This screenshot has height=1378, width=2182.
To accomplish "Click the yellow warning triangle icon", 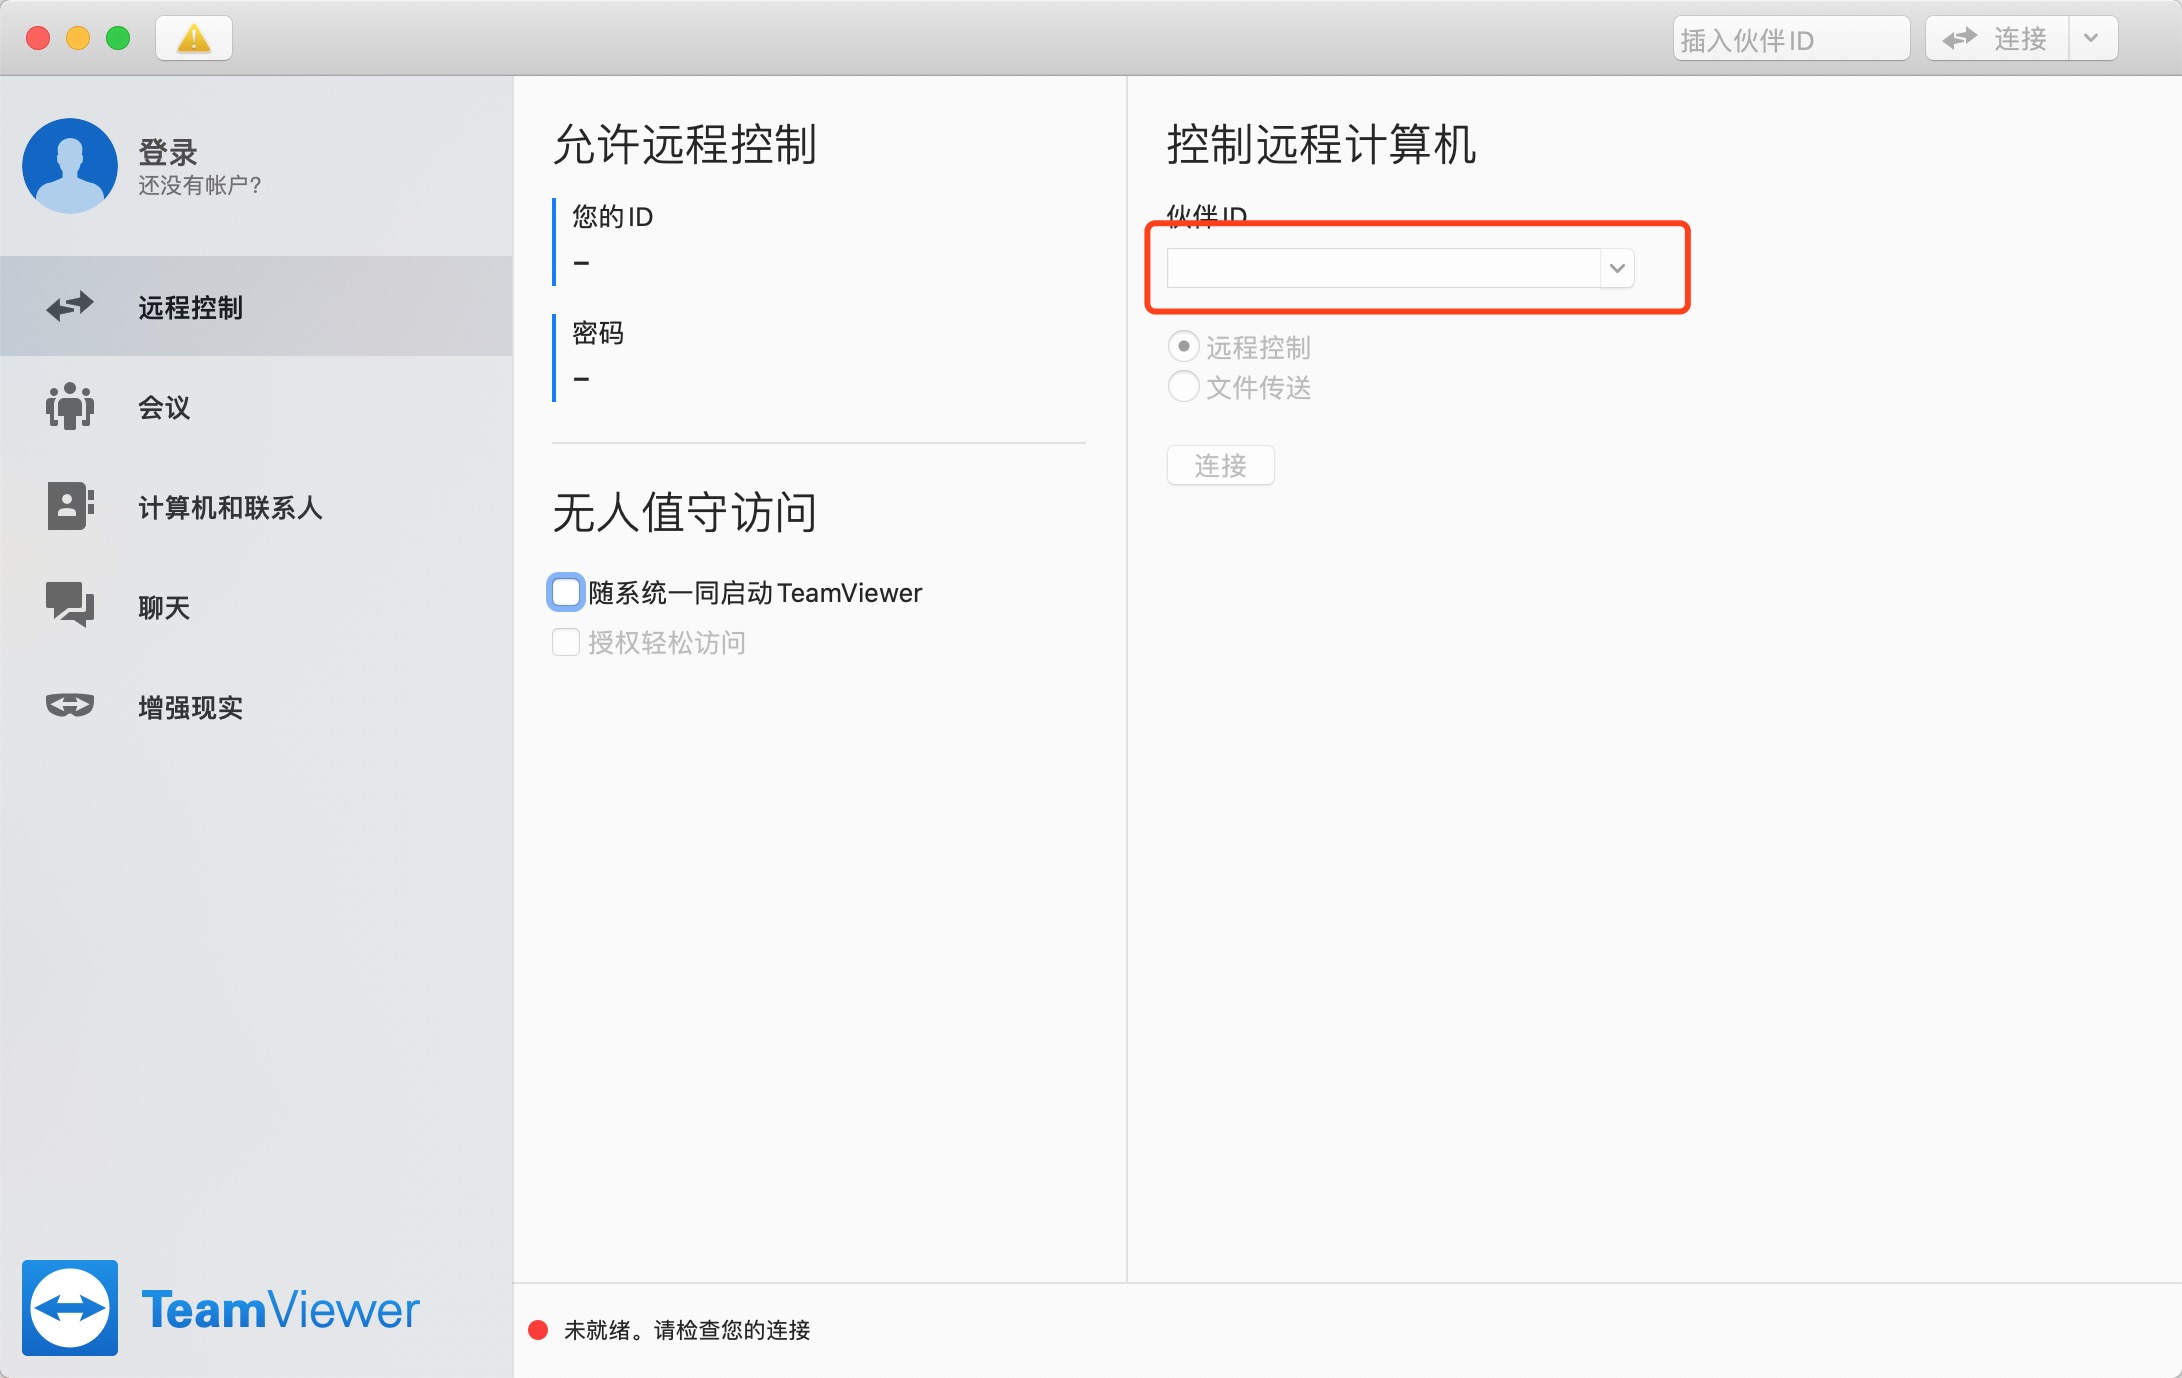I will (194, 39).
